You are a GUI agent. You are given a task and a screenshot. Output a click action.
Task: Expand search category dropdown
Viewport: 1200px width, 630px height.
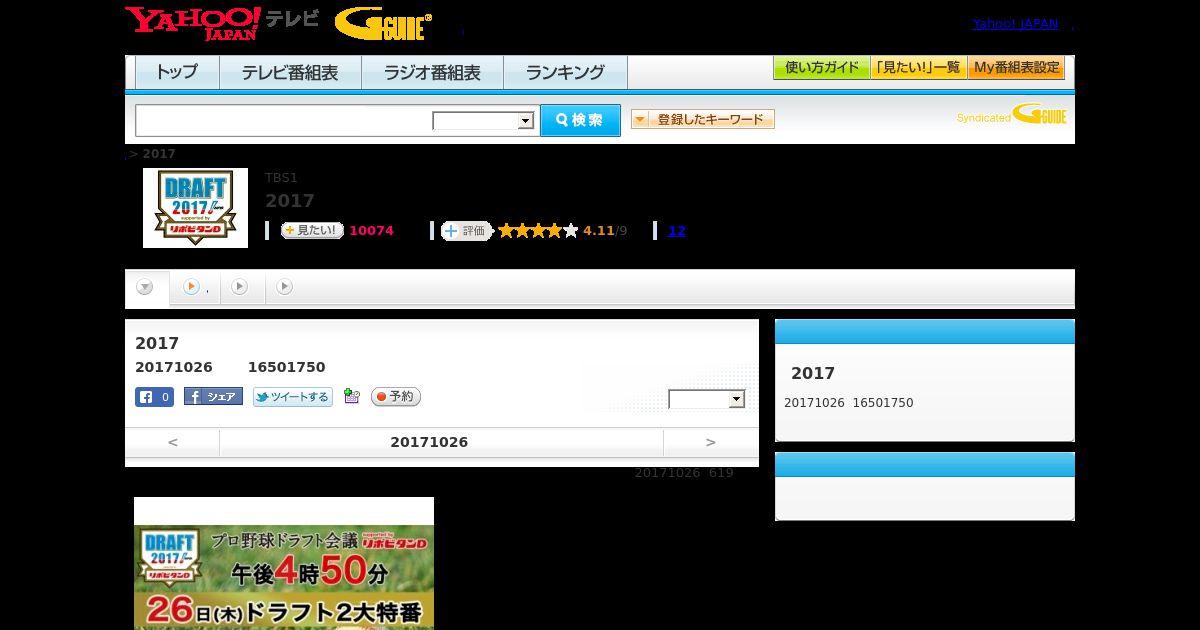483,121
